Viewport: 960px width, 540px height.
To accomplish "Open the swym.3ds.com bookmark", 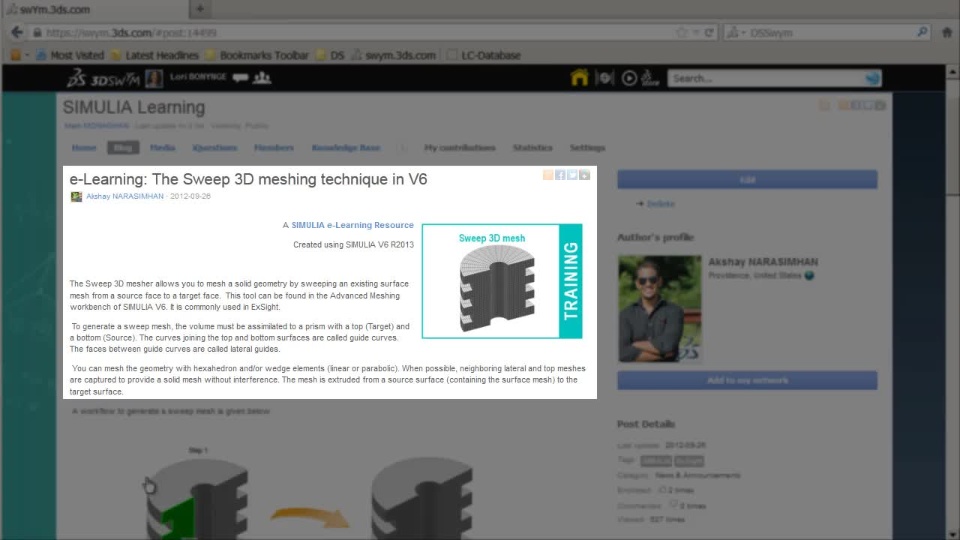I will (394, 55).
